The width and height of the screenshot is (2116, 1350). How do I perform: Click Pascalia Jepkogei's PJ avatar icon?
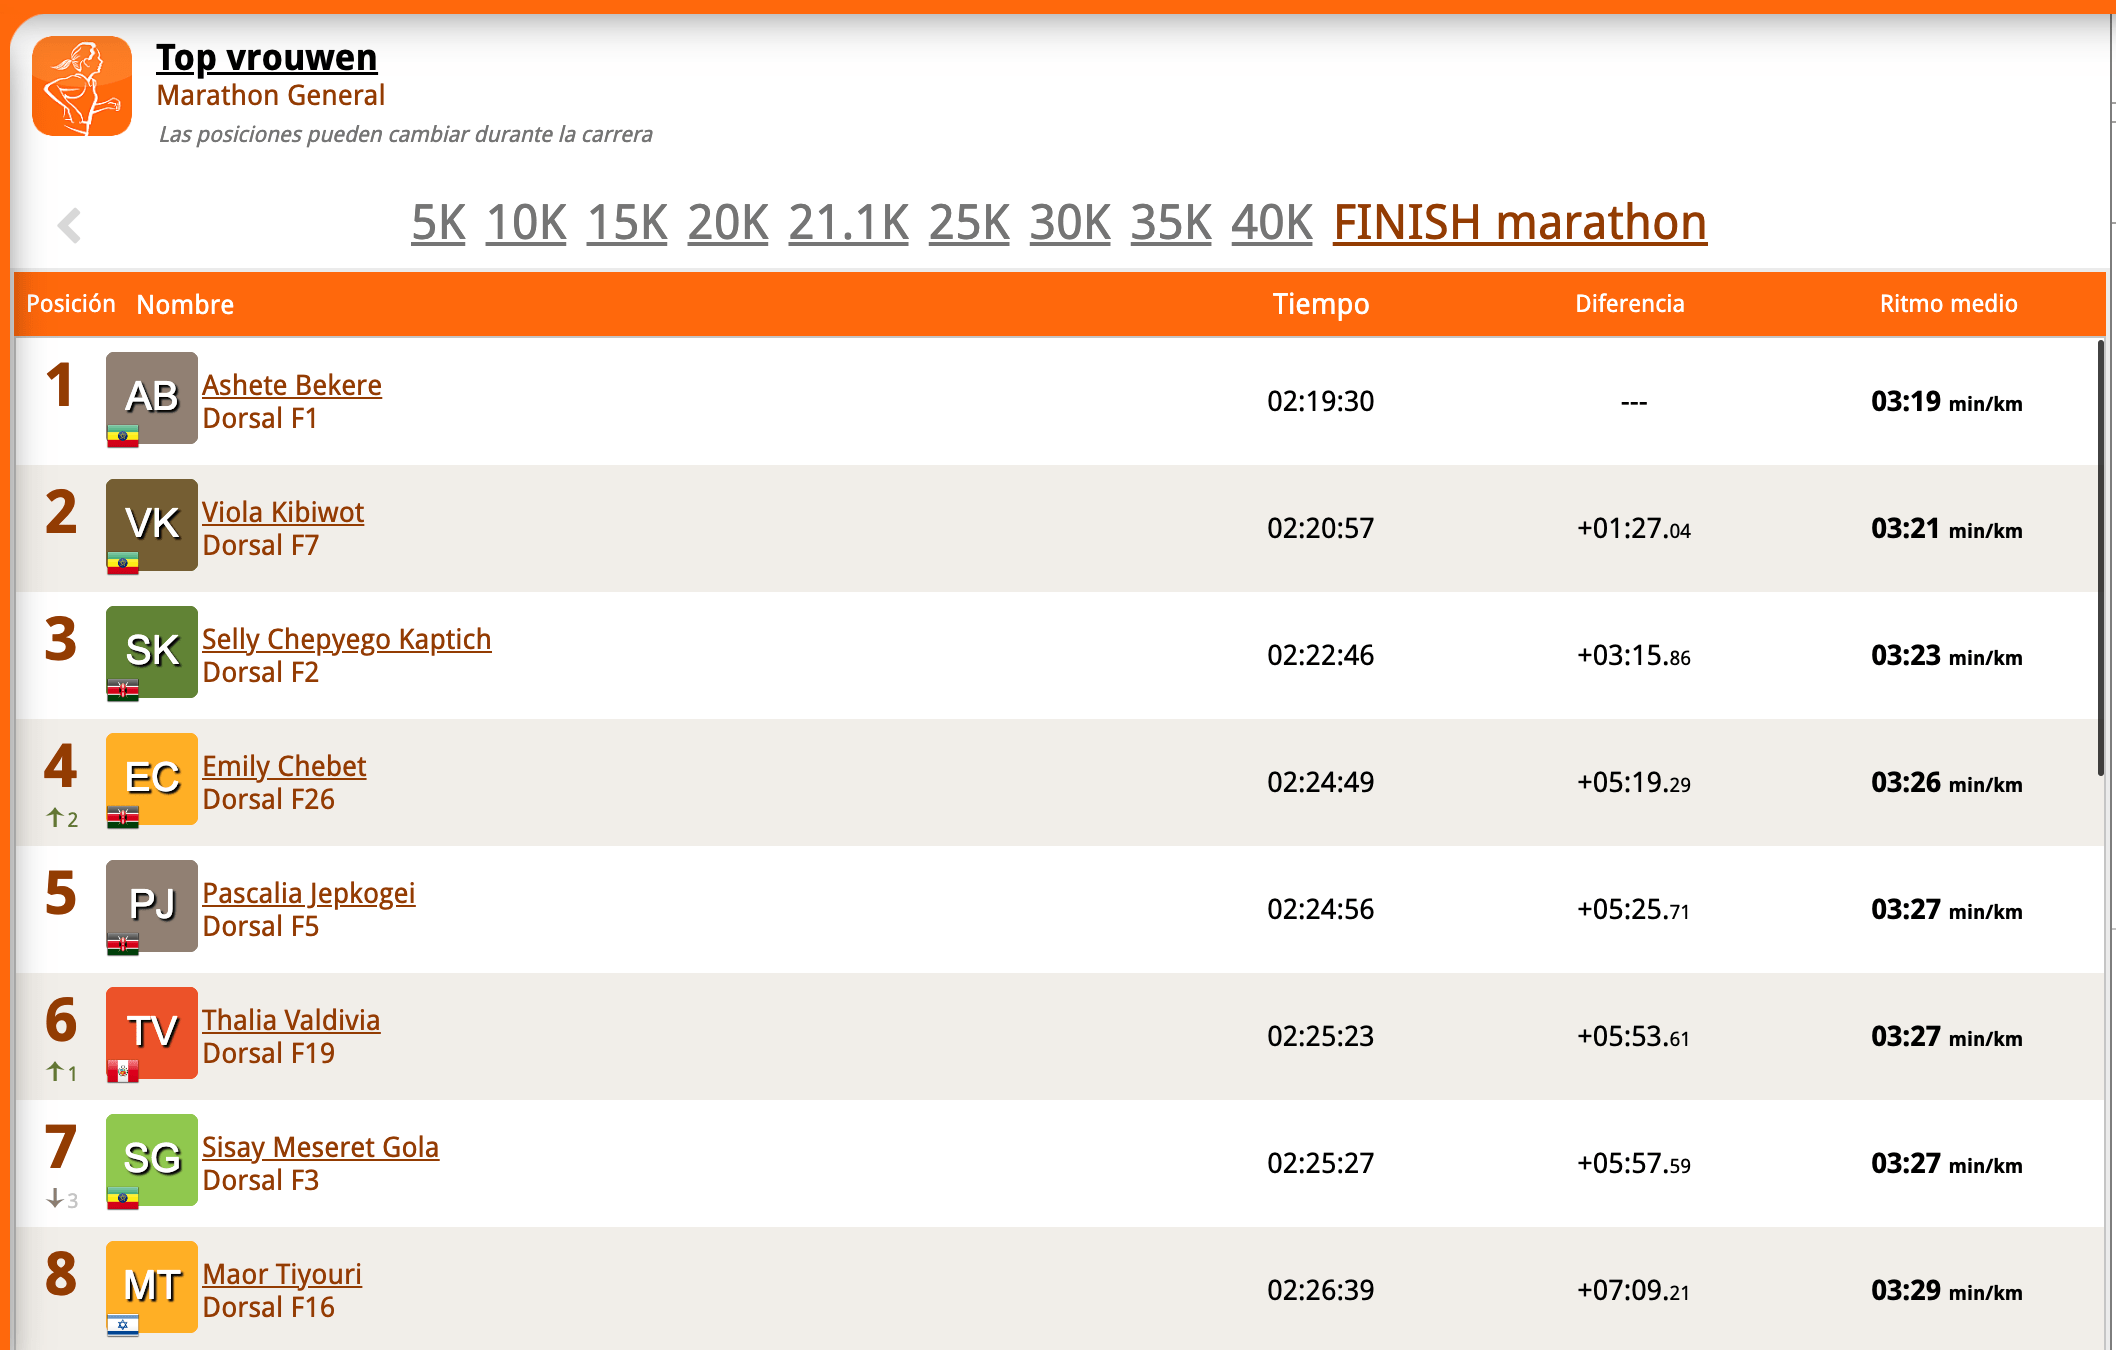152,905
